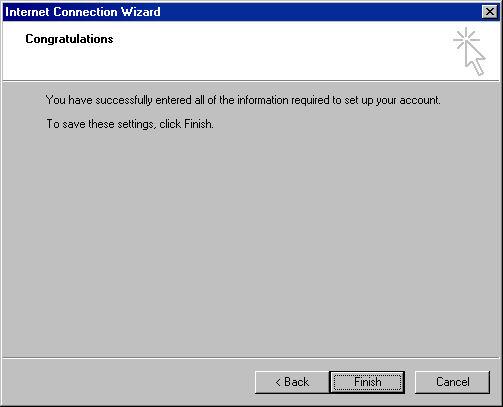Viewport: 503px width, 407px height.
Task: Click the 'You have successfully entered' message
Action: click(x=243, y=100)
